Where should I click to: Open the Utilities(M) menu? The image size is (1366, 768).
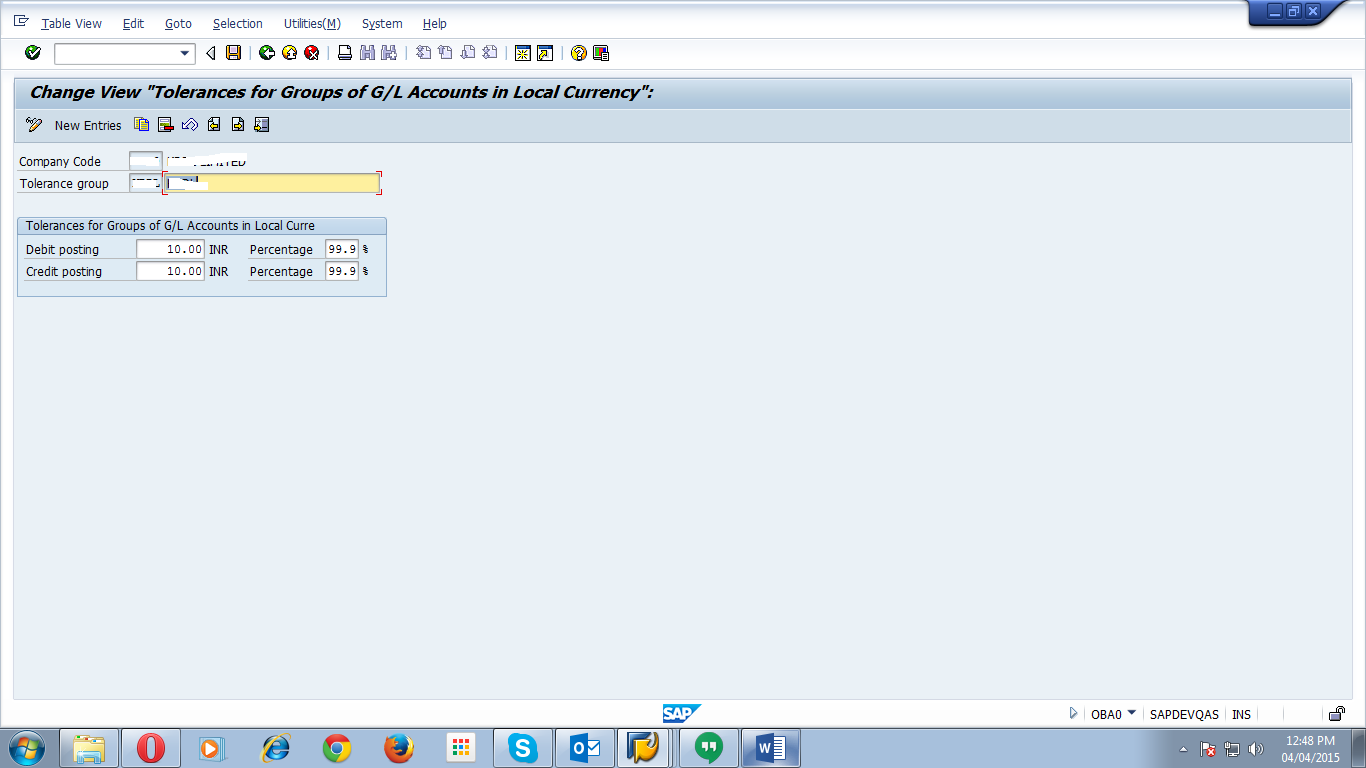point(311,23)
